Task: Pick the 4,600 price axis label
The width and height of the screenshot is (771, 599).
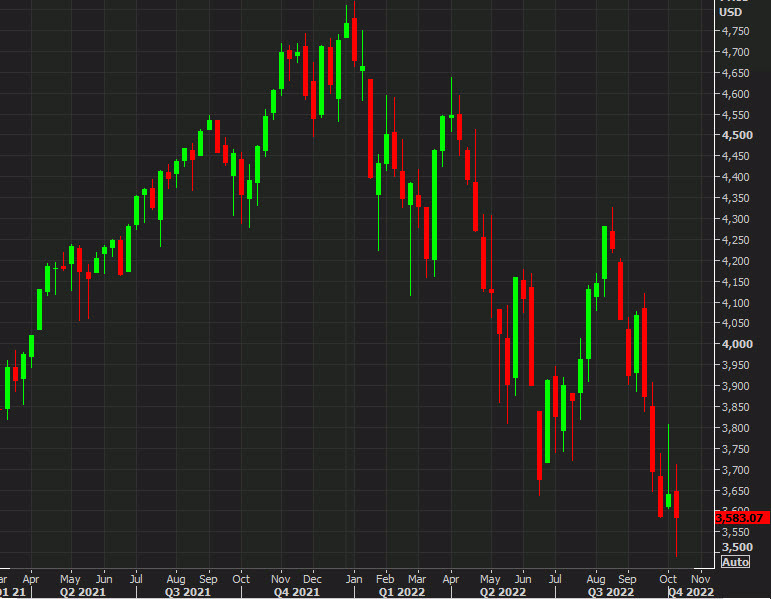Action: coord(736,93)
